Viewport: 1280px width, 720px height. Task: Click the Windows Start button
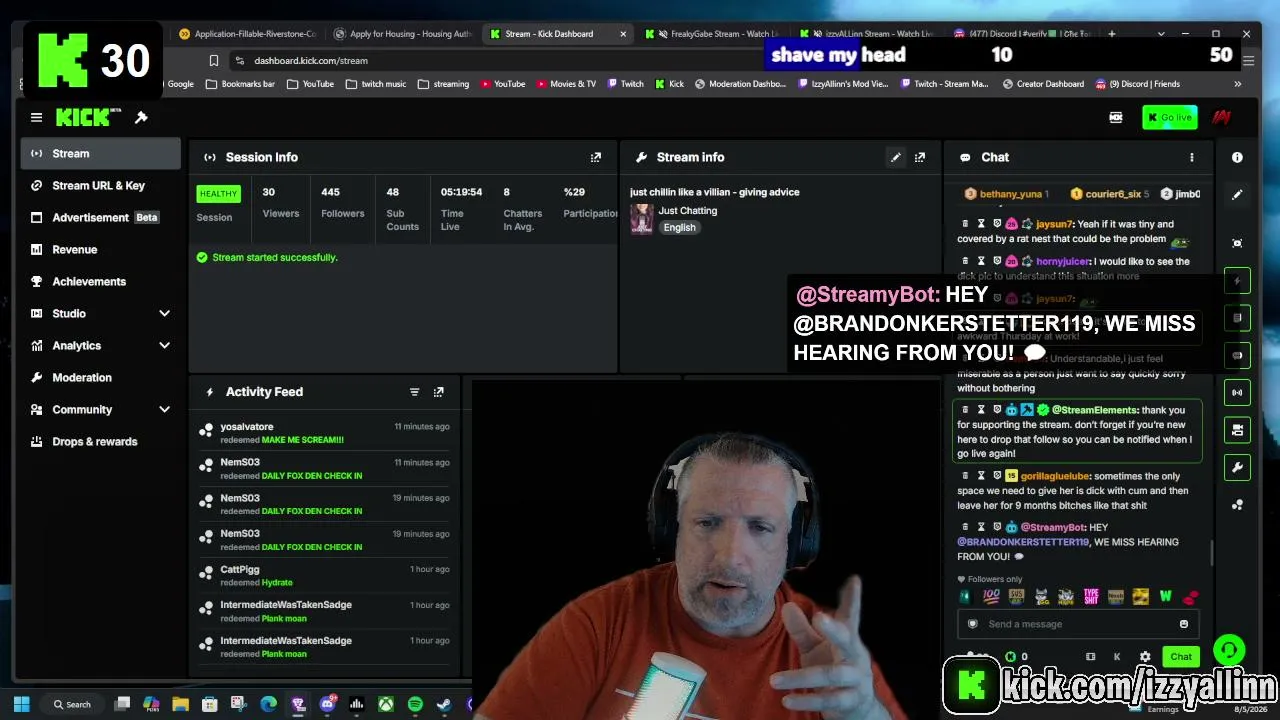[22, 704]
